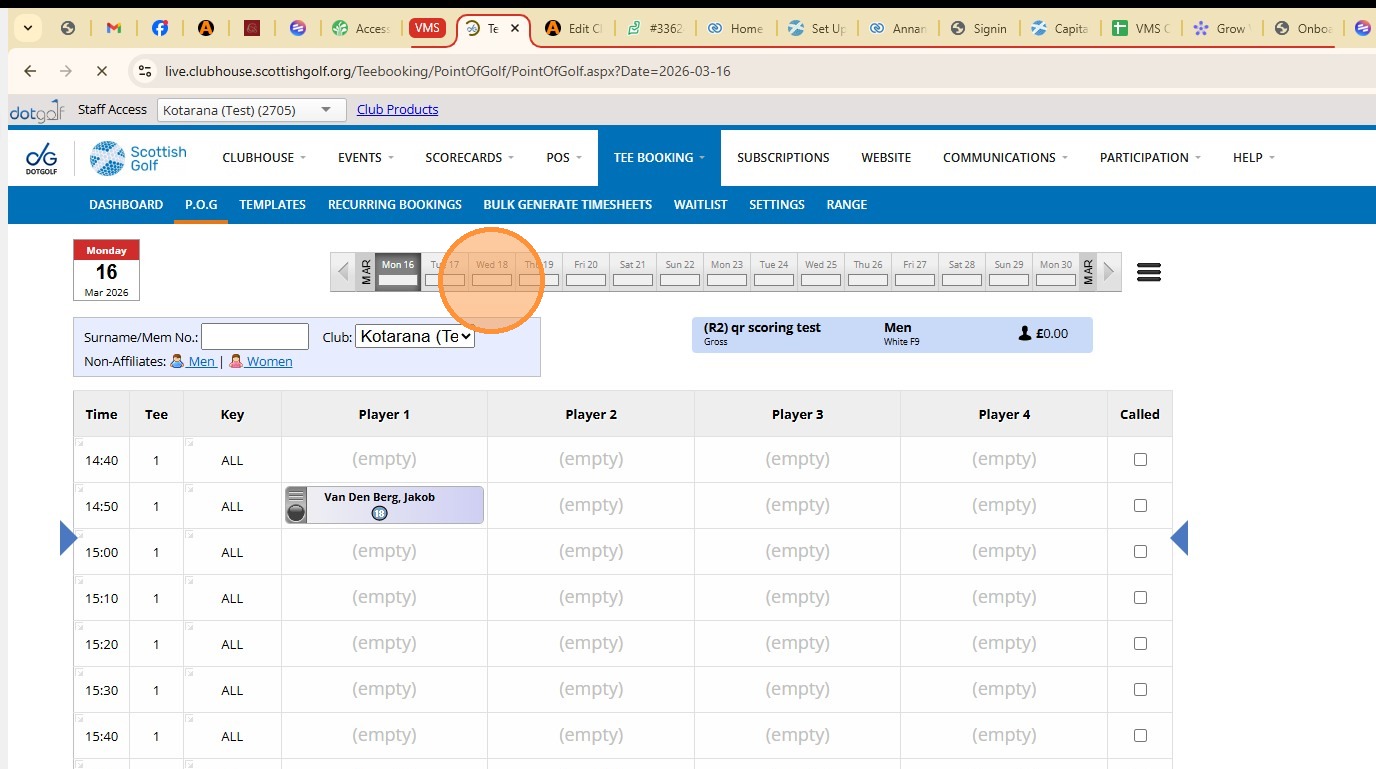The width and height of the screenshot is (1376, 769).
Task: Click the blue left-pointing triangle beside the timesheet
Action: pos(68,538)
